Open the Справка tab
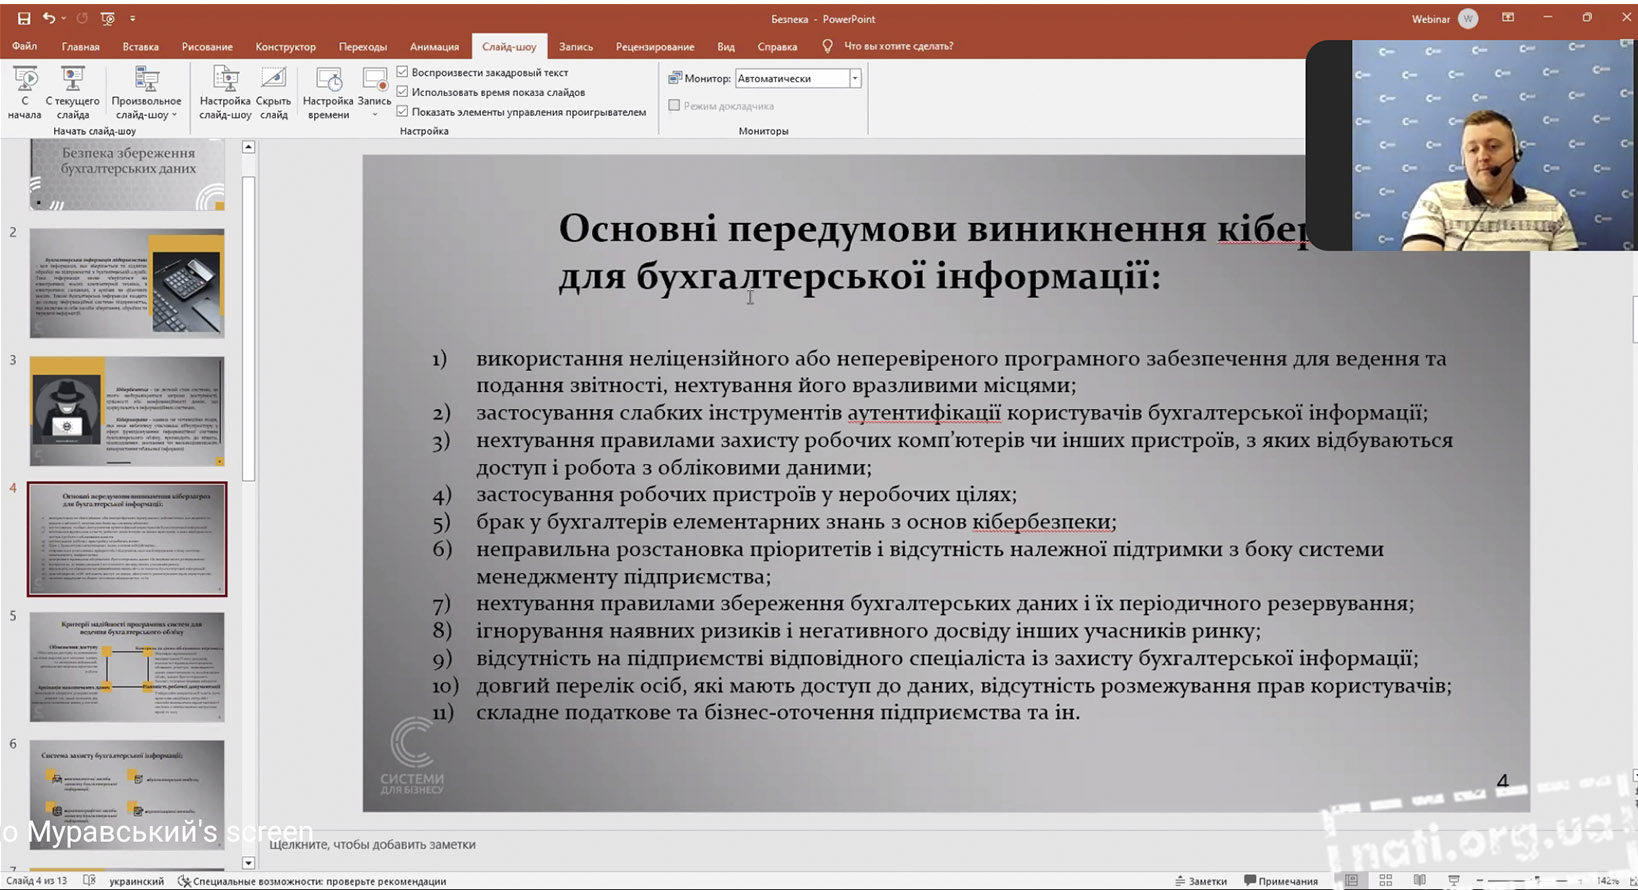This screenshot has height=890, width=1638. [777, 46]
